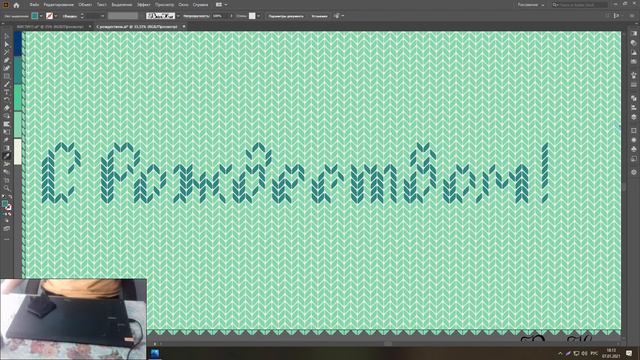The height and width of the screenshot is (360, 640).
Task: Open the Artboards square panel icon
Action: [633, 131]
